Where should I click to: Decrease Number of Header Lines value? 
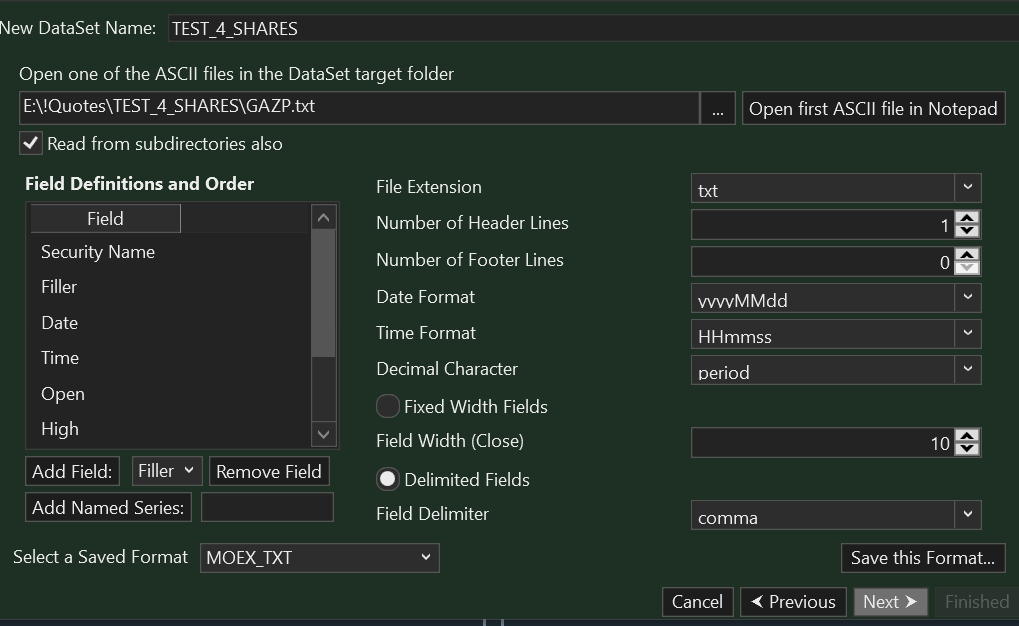click(967, 231)
